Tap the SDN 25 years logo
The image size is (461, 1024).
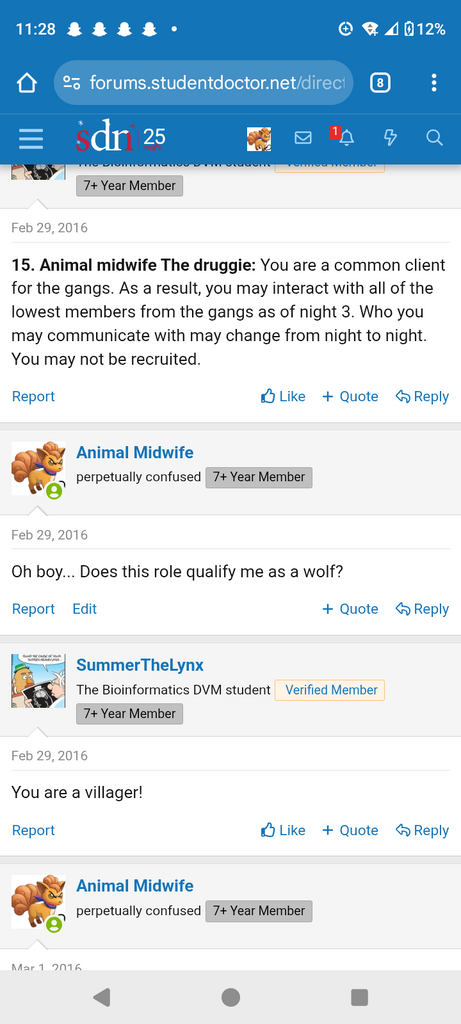(121, 136)
